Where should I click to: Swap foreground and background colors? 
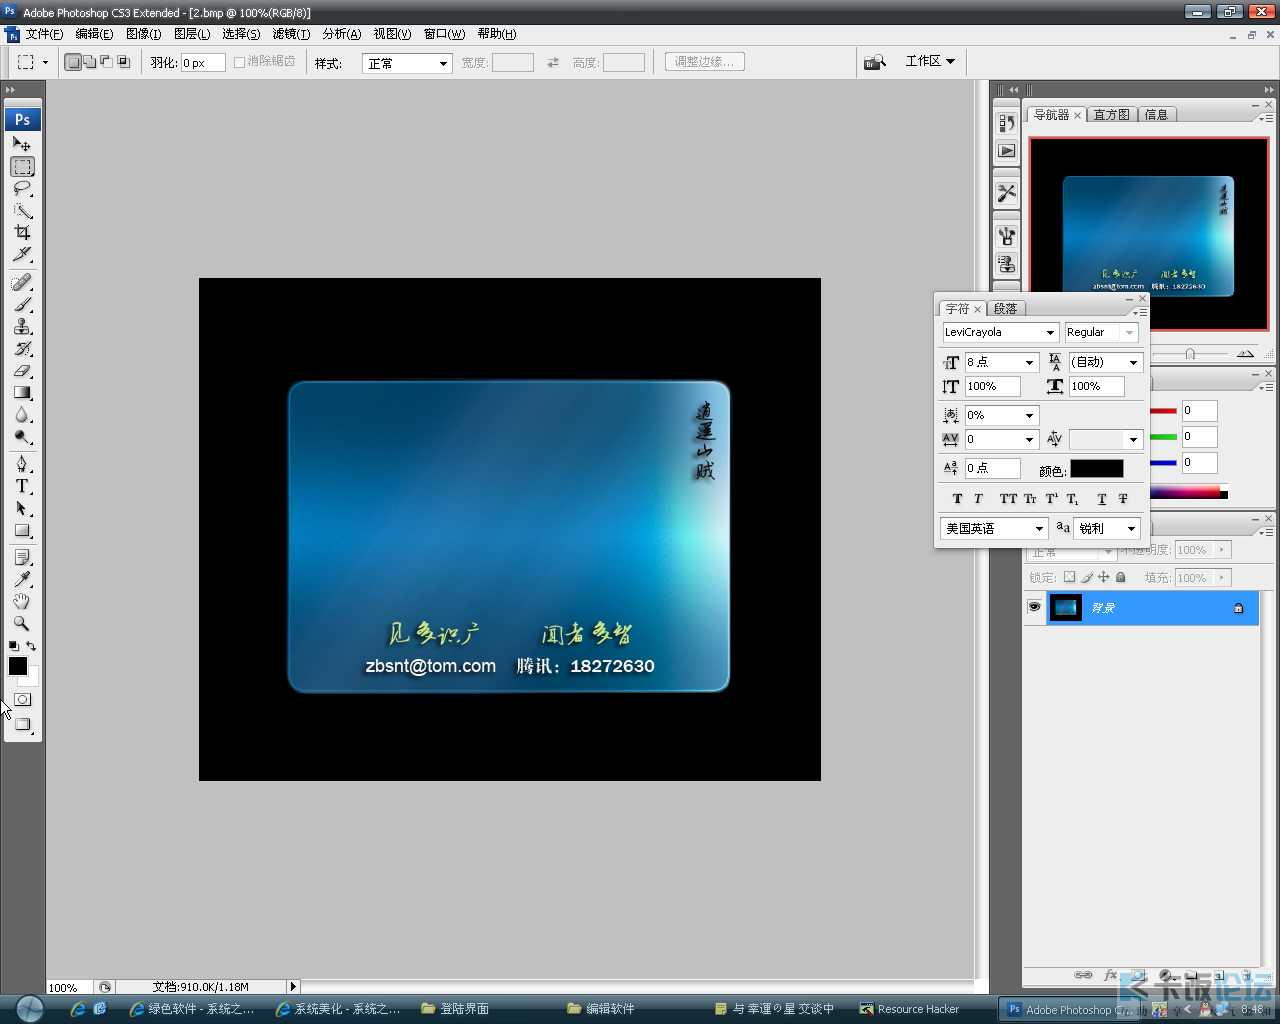31,646
